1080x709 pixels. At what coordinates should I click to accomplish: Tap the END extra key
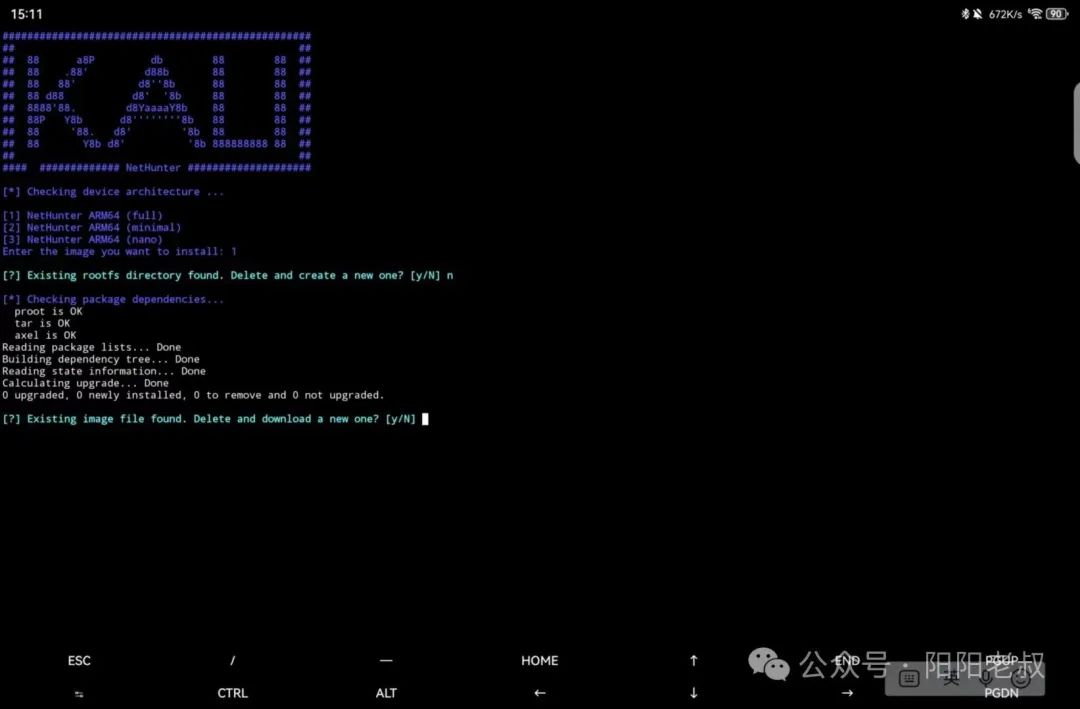coord(847,660)
